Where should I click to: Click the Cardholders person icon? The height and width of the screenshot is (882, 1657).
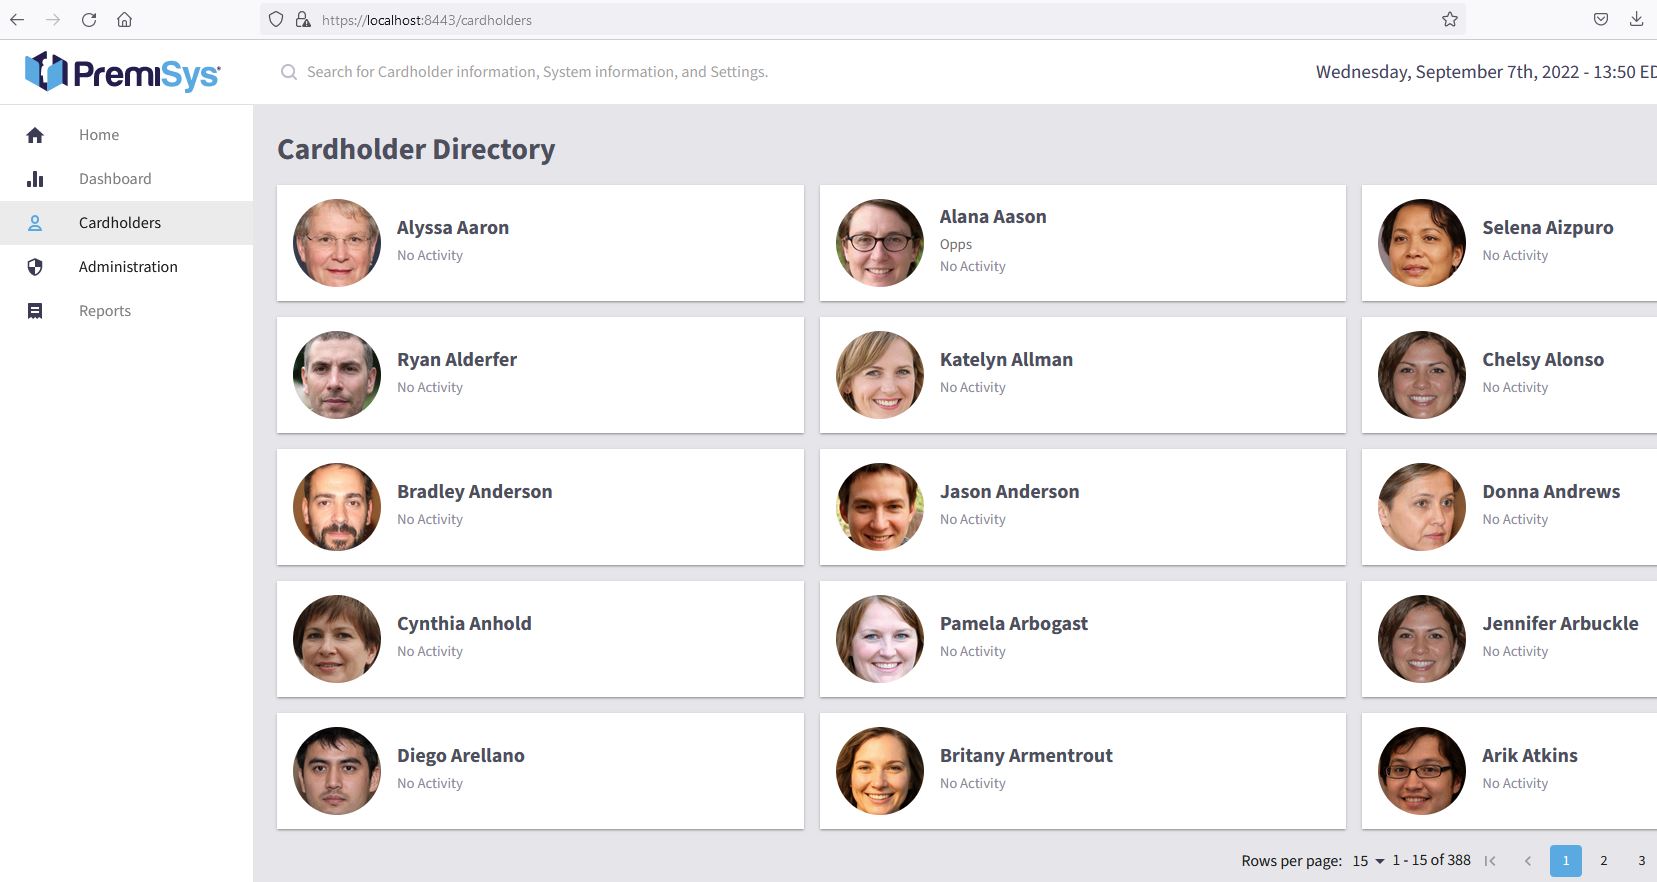pyautogui.click(x=35, y=223)
